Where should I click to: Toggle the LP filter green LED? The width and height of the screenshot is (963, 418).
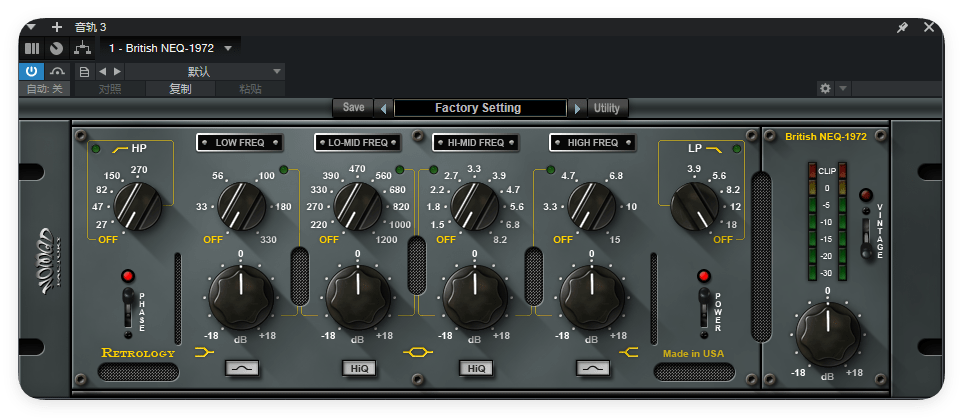[737, 149]
